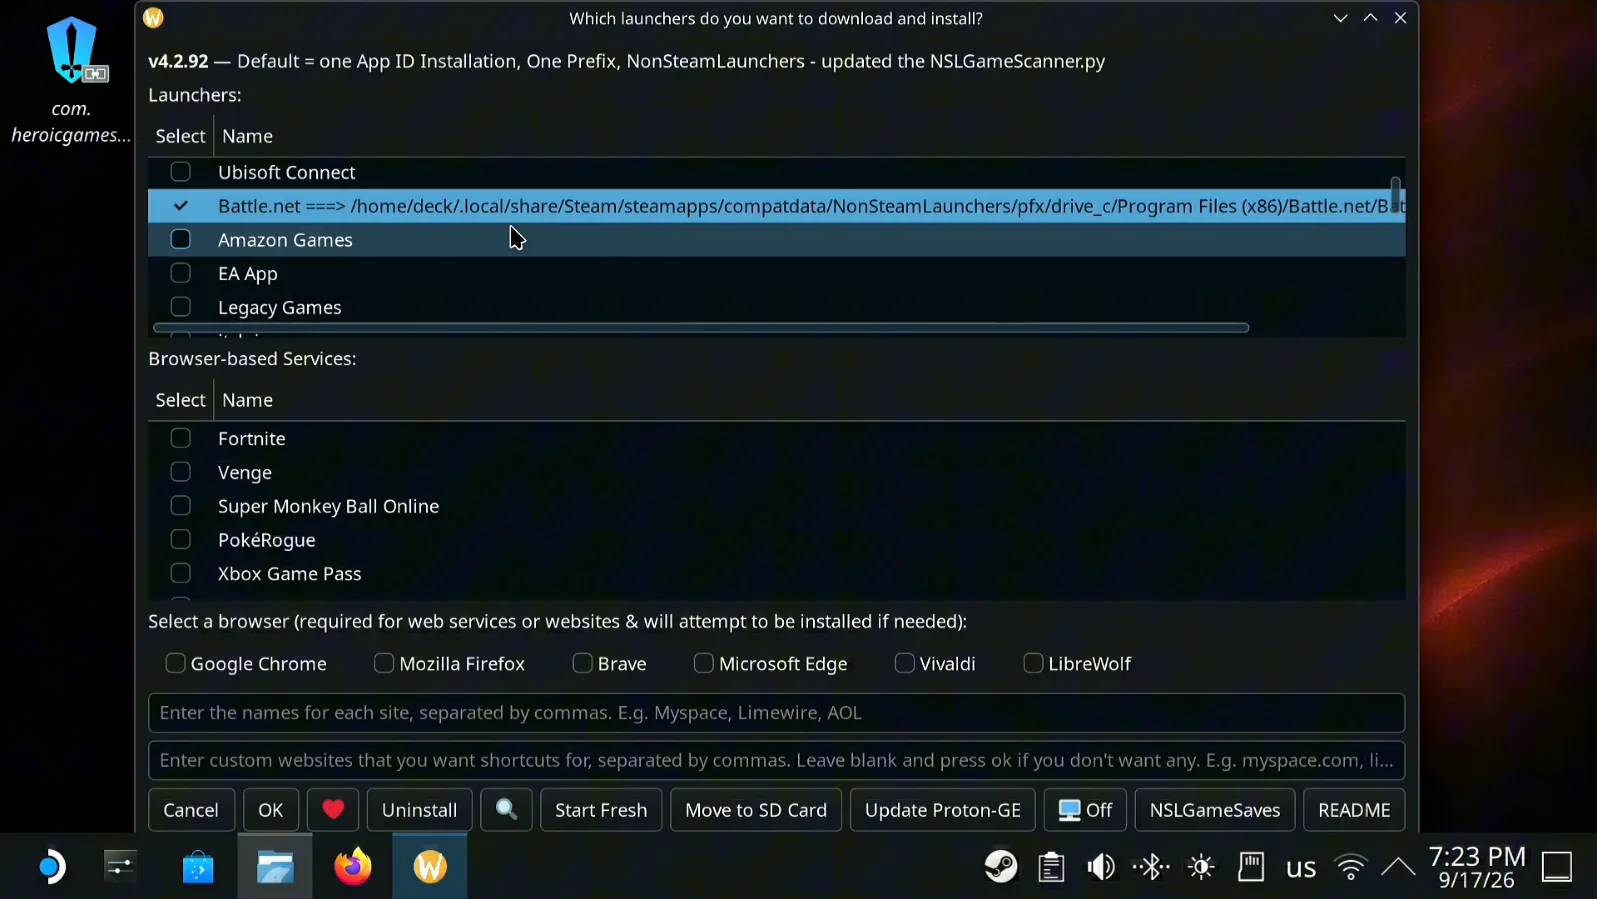
Task: Check the Amazon Games checkbox
Action: click(181, 239)
